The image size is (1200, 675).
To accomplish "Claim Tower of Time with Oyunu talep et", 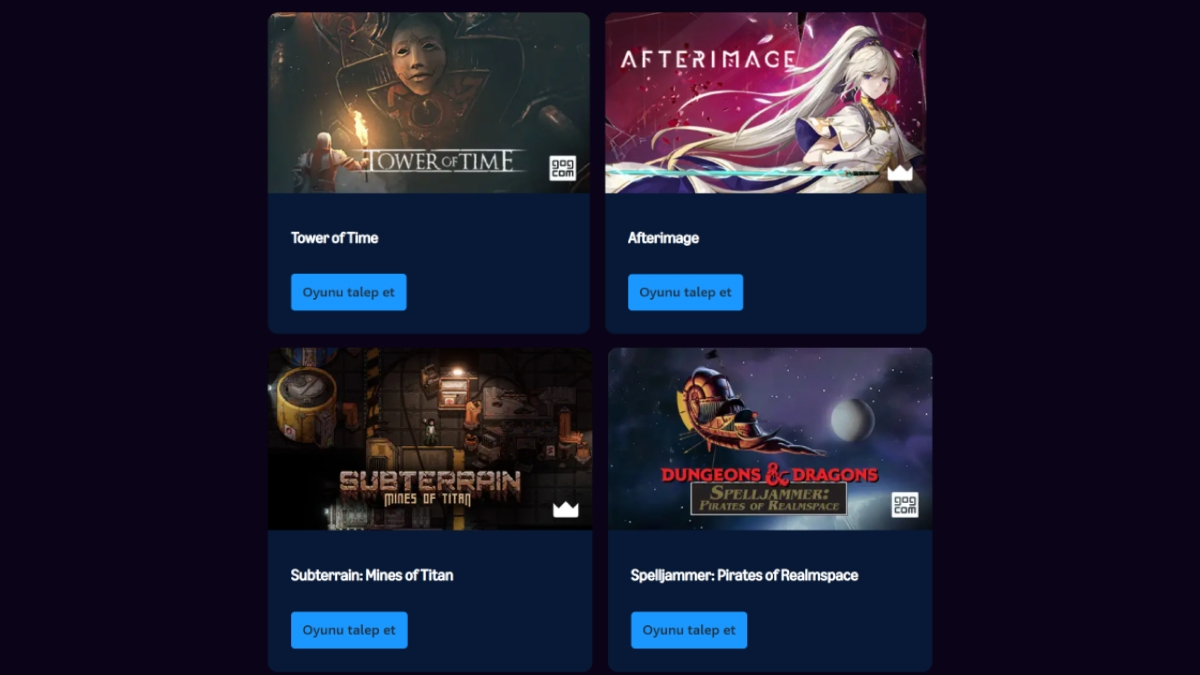I will coord(349,292).
